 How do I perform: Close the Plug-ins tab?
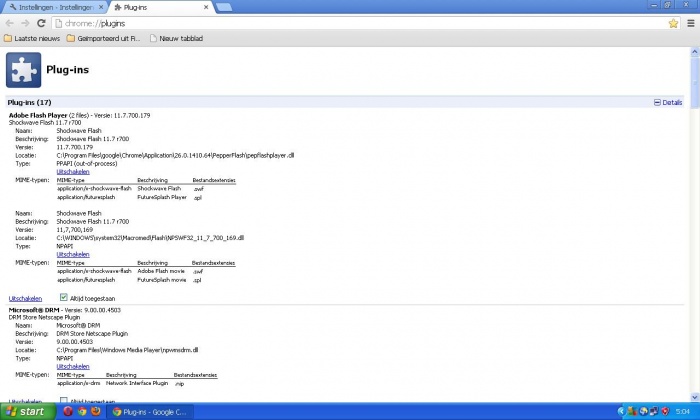click(206, 7)
